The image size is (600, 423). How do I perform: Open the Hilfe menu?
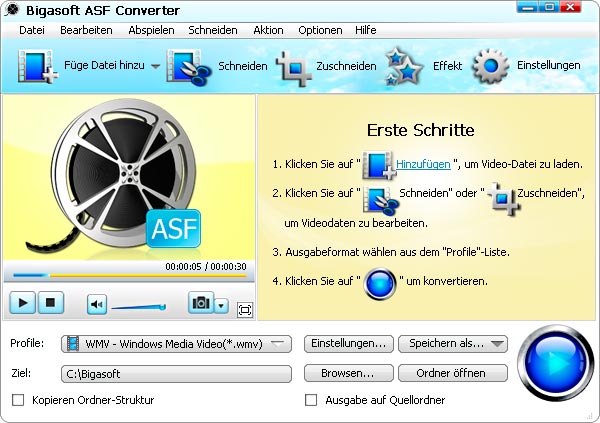click(x=365, y=30)
